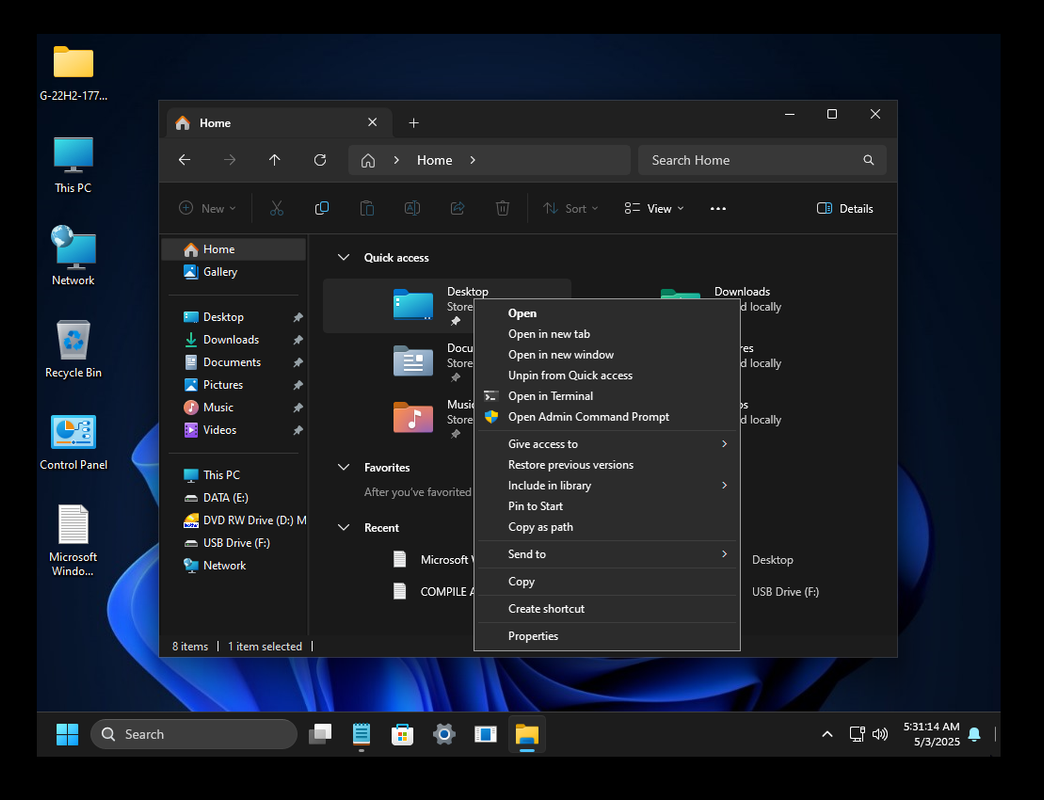Click volume speaker icon in system tray
This screenshot has width=1044, height=800.
pyautogui.click(x=880, y=734)
